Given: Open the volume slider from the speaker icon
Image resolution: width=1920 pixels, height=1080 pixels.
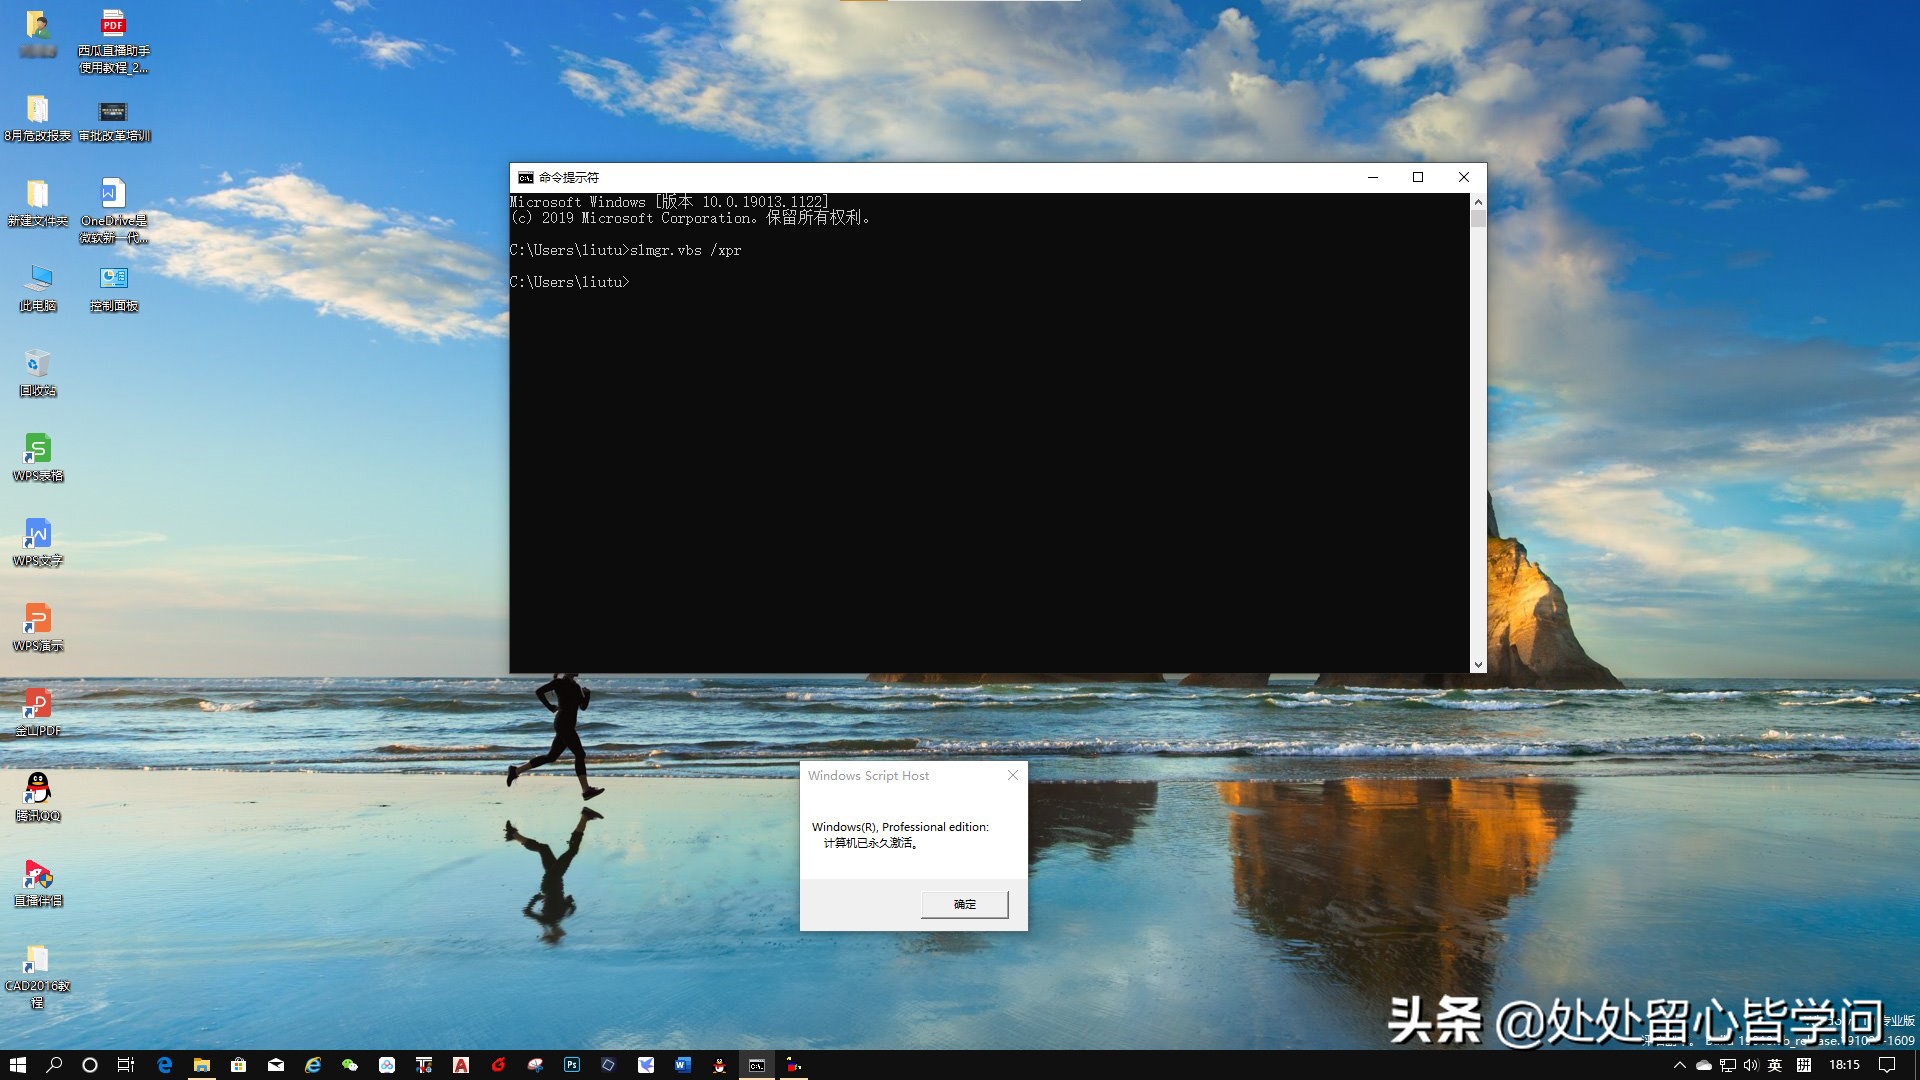Looking at the screenshot, I should pyautogui.click(x=1751, y=1065).
